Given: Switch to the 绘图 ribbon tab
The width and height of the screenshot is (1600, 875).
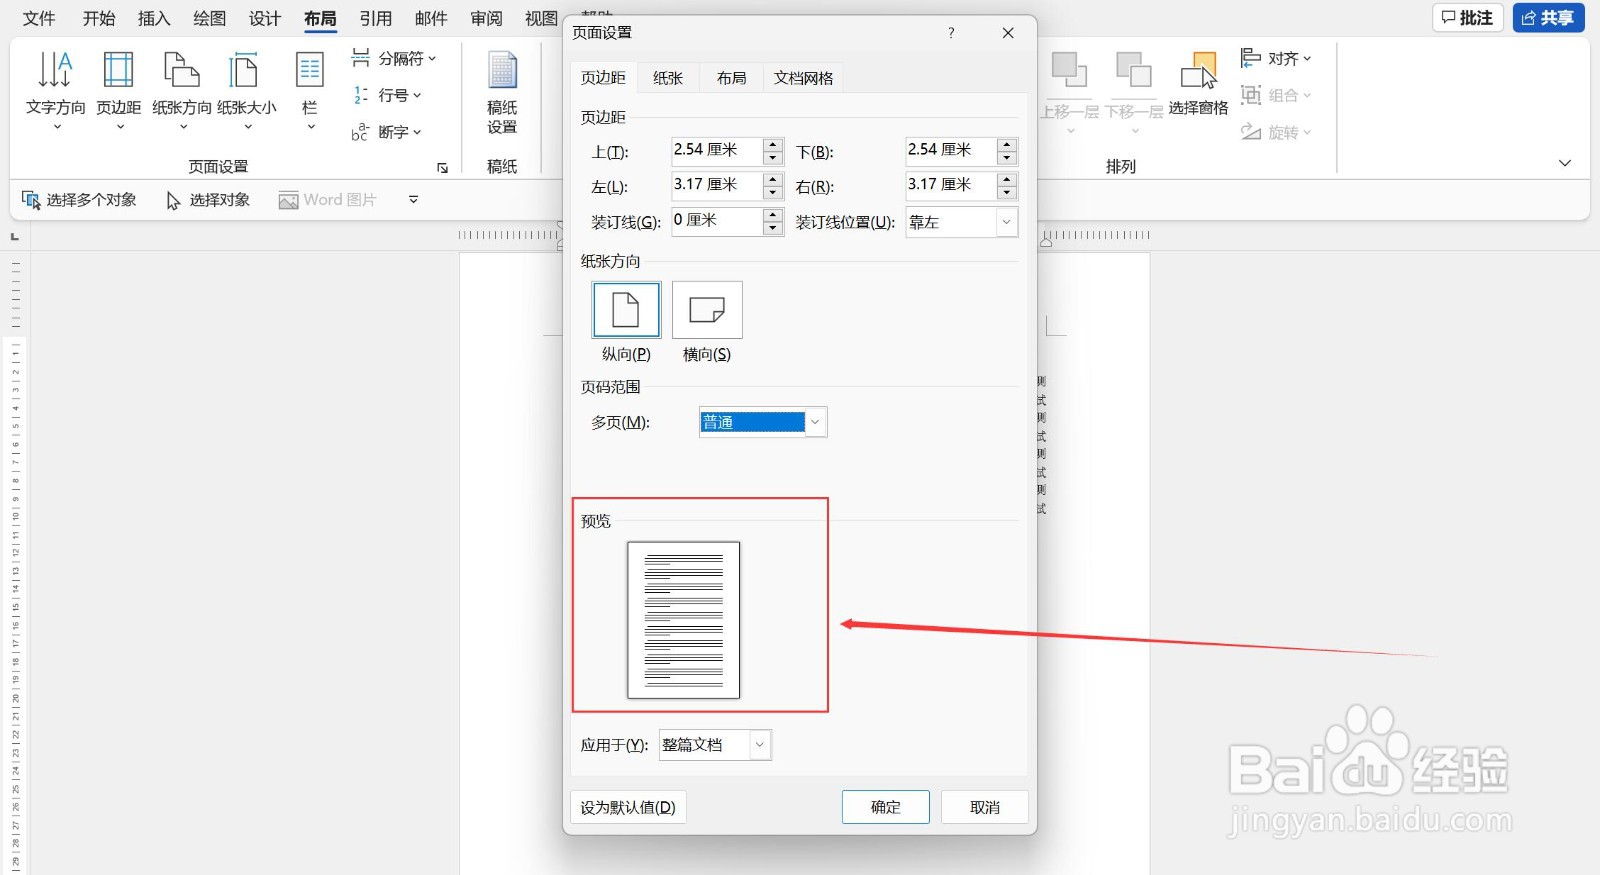Looking at the screenshot, I should (209, 18).
